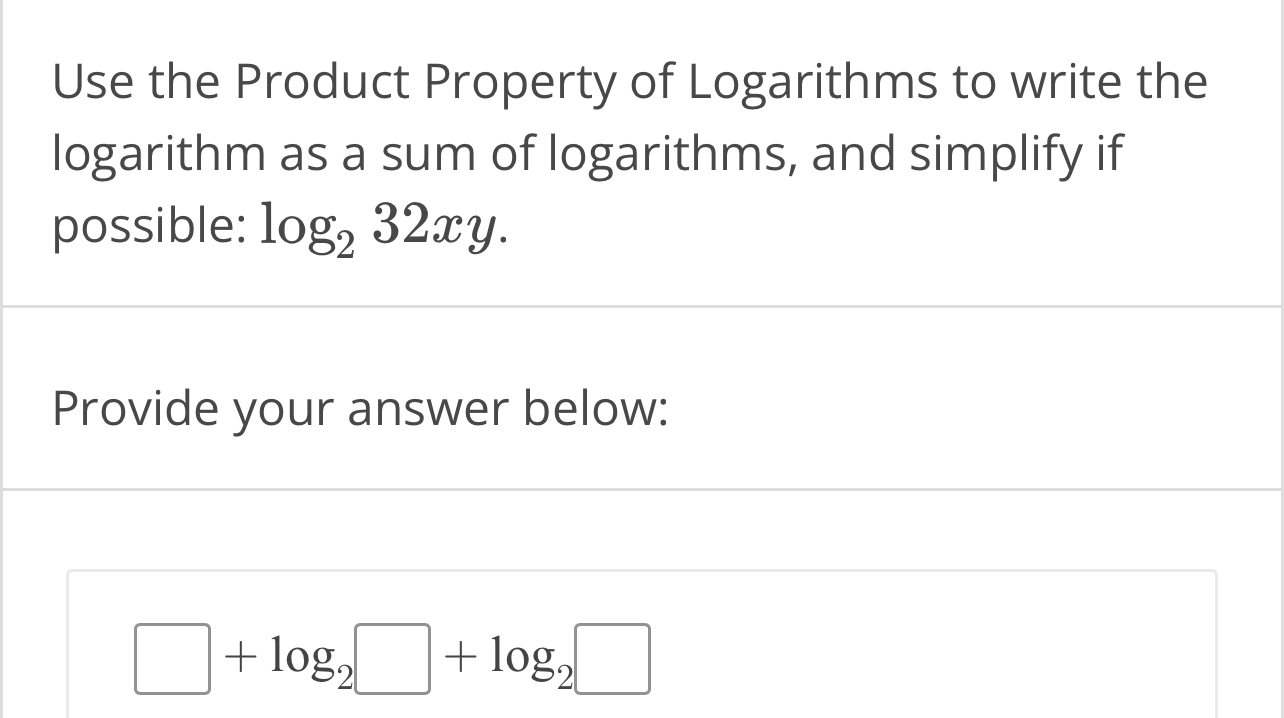Click the answer box after the second log₂
1284x718 pixels.
click(x=613, y=658)
